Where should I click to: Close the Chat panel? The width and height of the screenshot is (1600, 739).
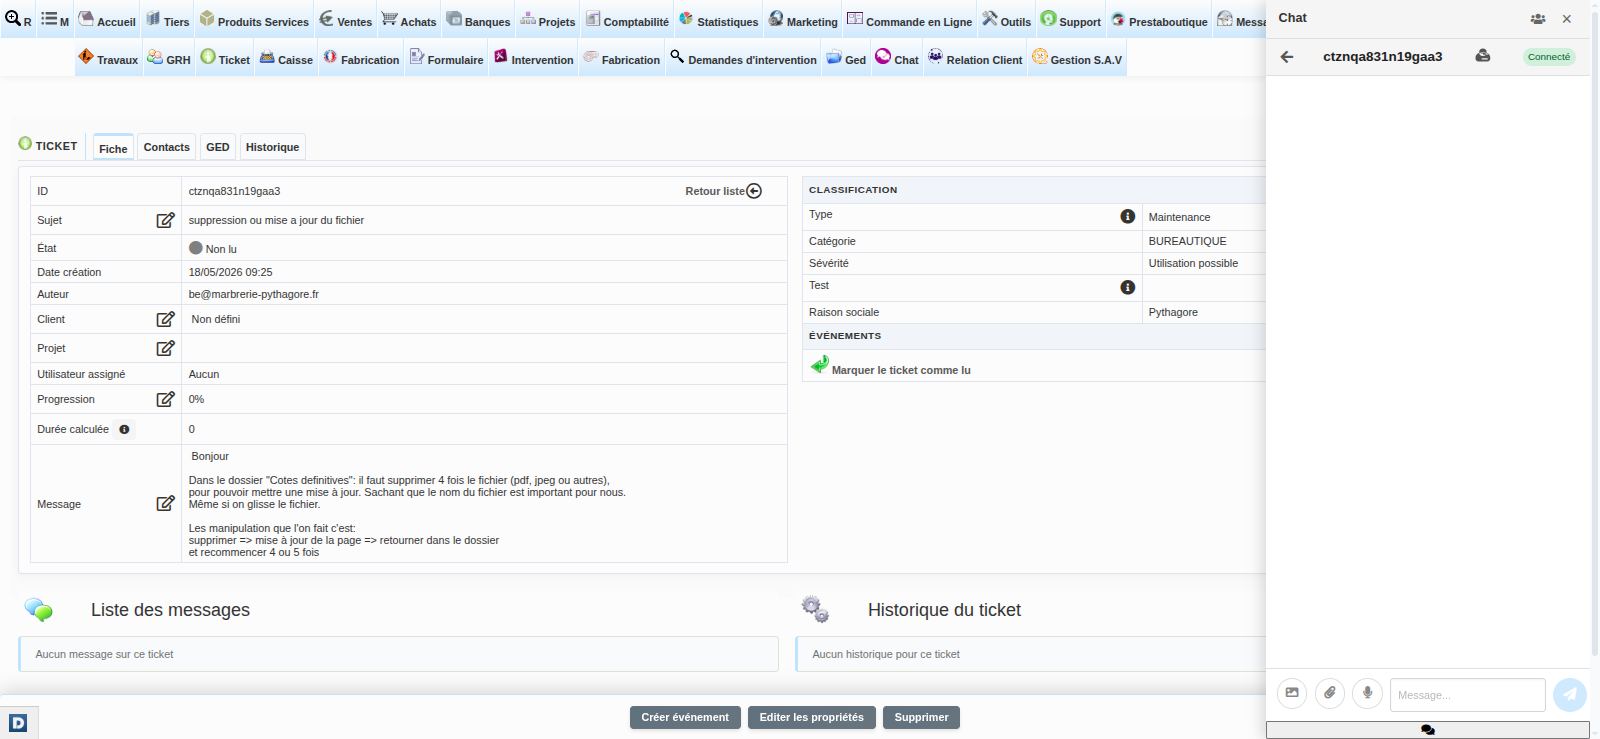coord(1567,19)
